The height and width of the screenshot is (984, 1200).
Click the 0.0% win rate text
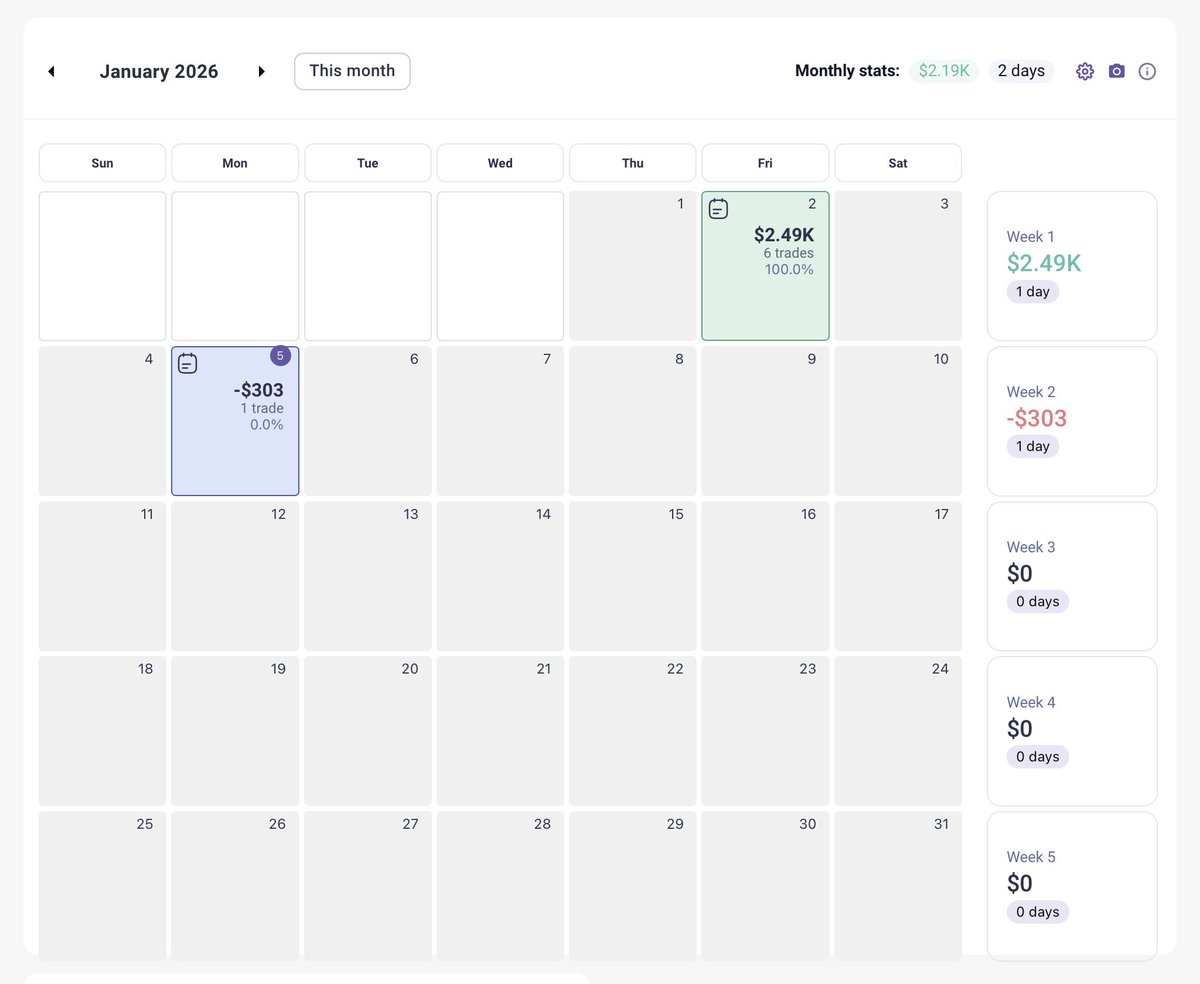coord(267,425)
